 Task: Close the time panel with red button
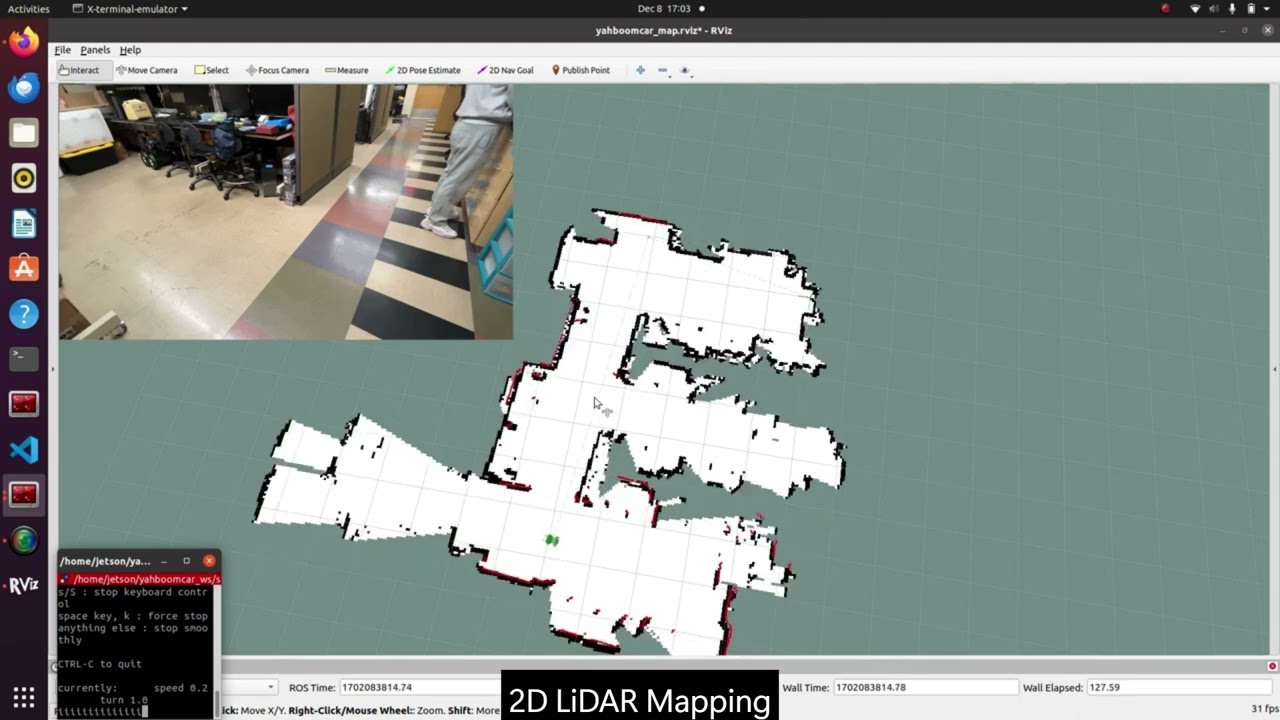pyautogui.click(x=1272, y=666)
